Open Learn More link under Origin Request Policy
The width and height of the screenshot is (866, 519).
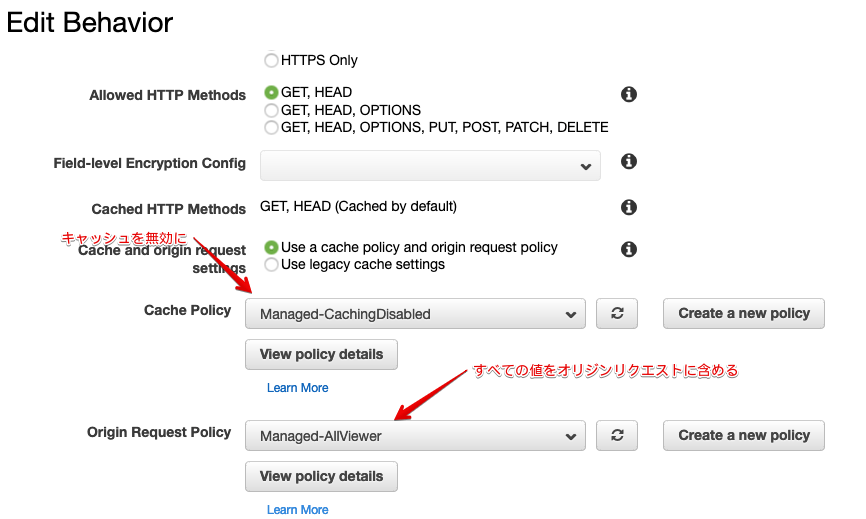click(298, 510)
